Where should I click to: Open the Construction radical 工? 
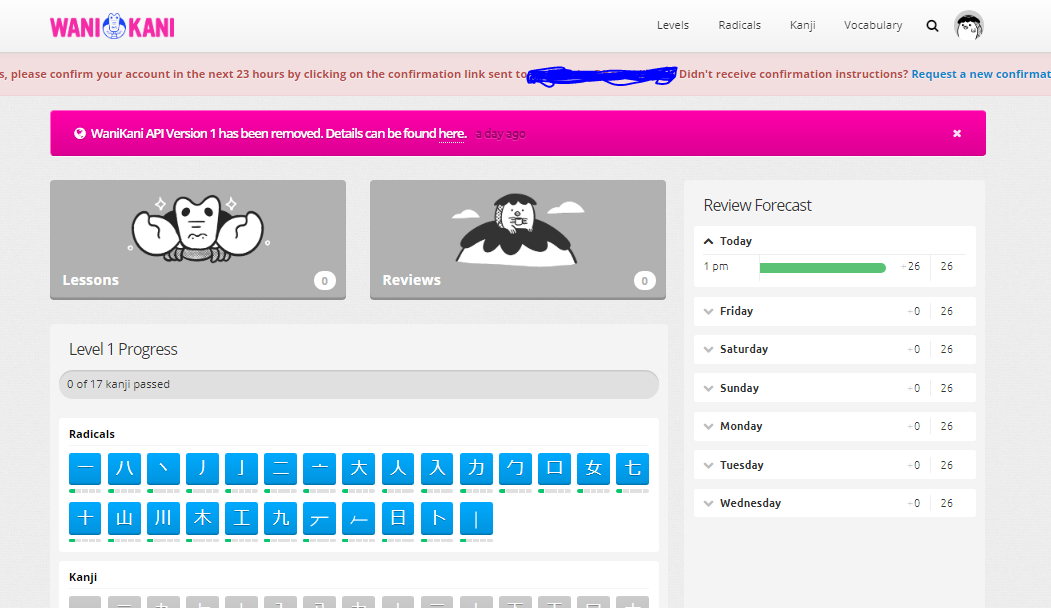click(241, 518)
